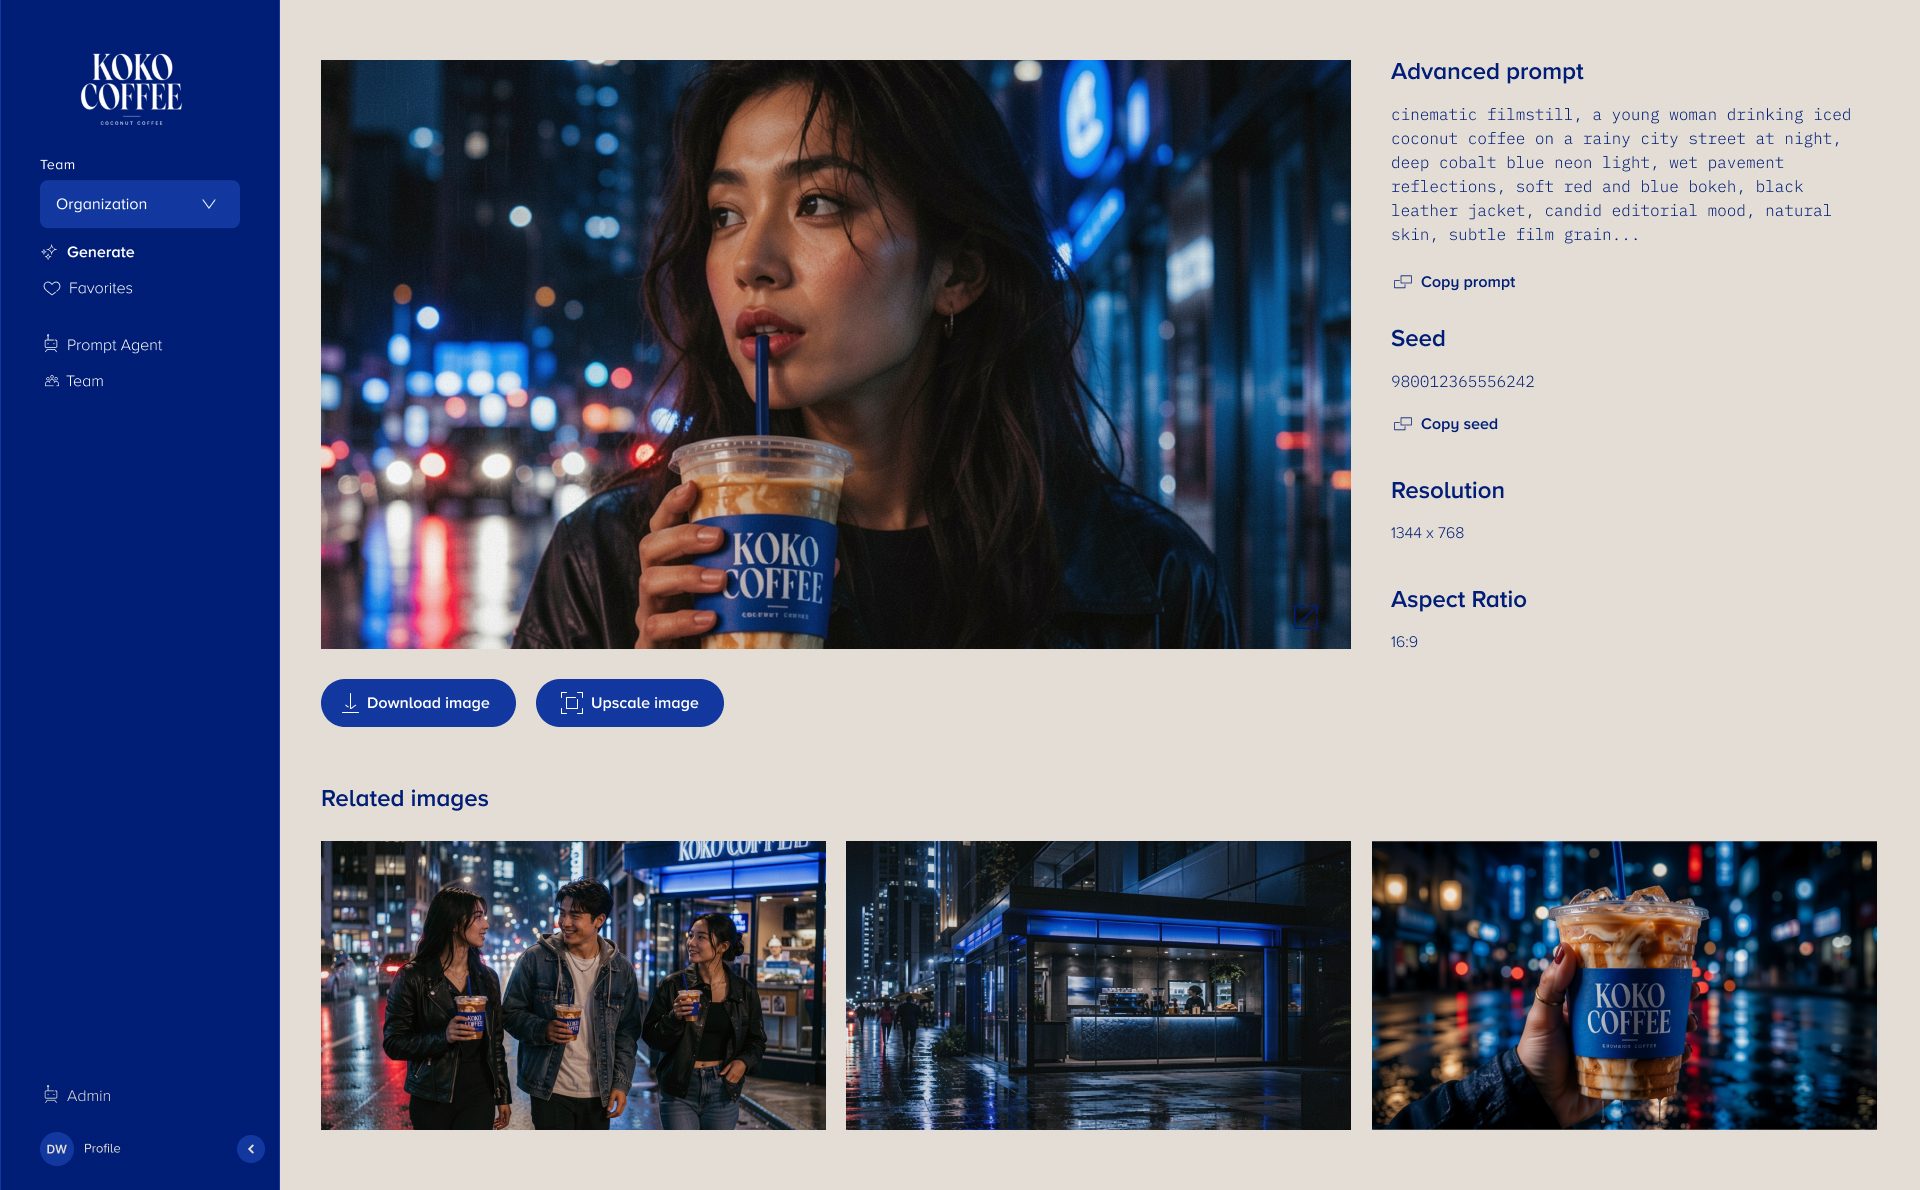Click the seed number 980012365556242
1920x1190 pixels.
(1462, 381)
